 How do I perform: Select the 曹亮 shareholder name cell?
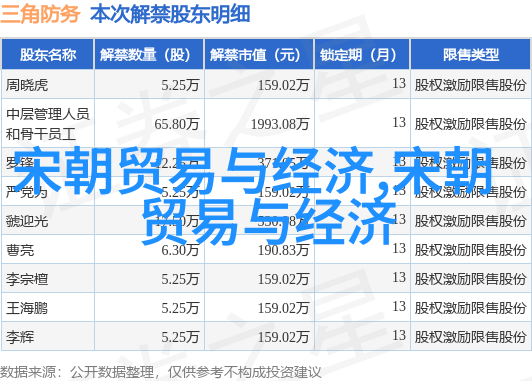(x=48, y=250)
